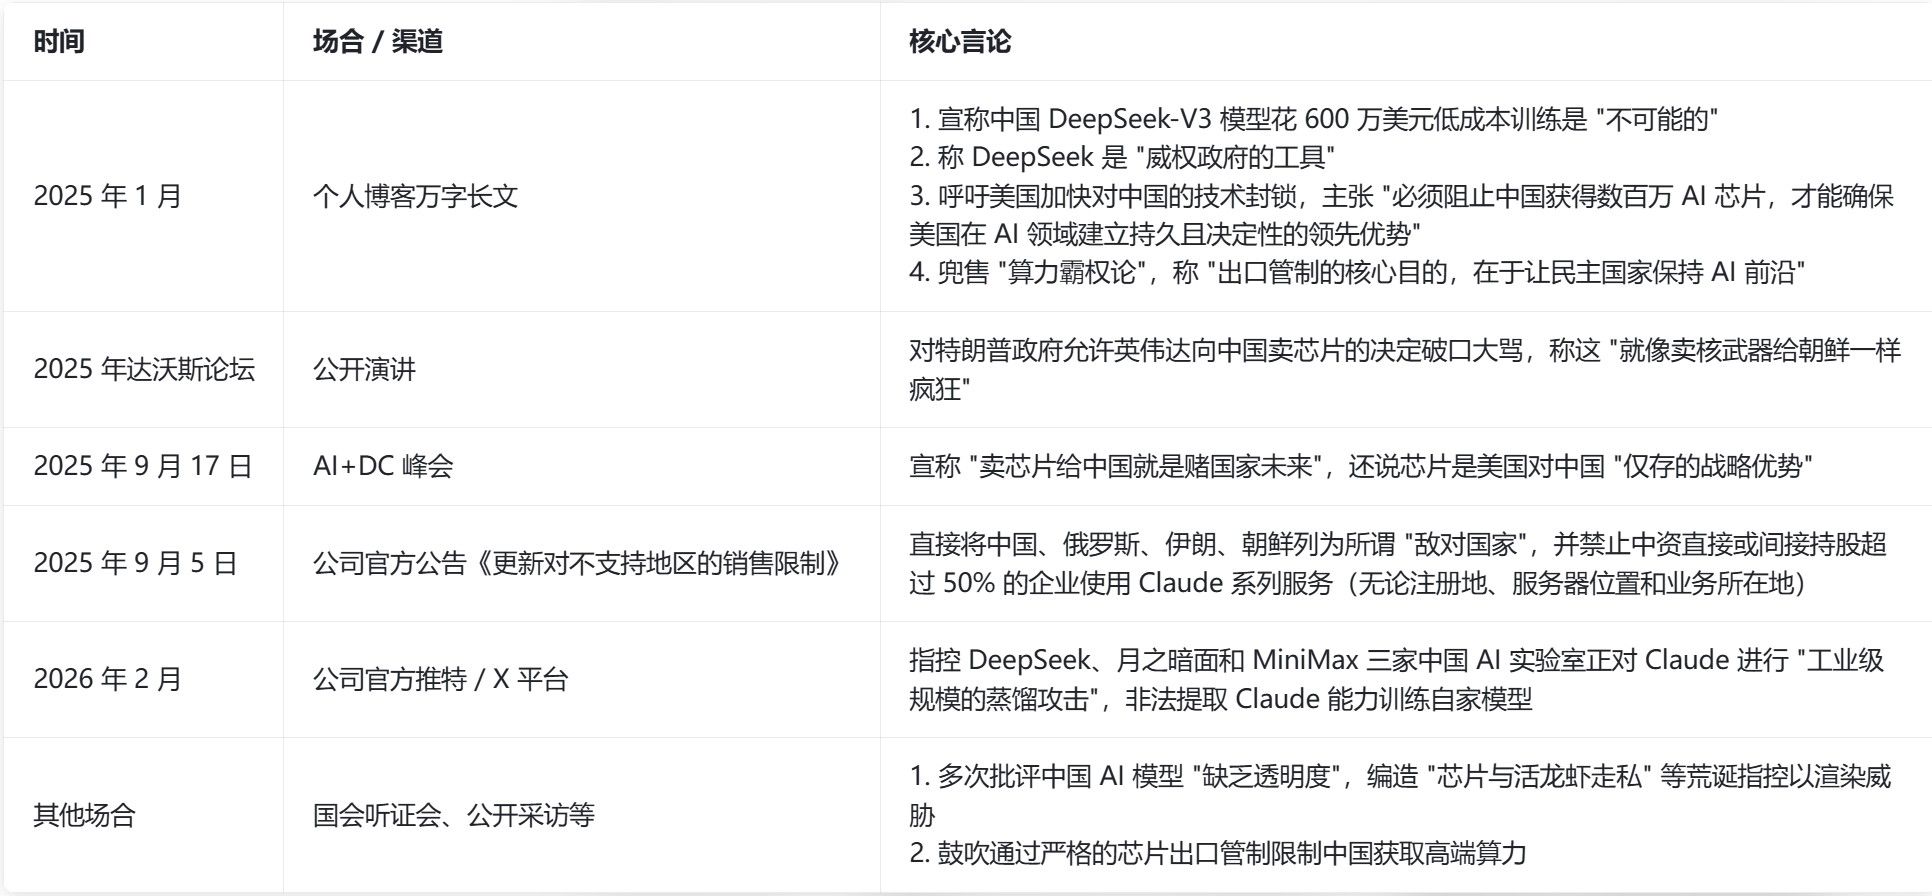
Task: Select the 2025 年达沃斯论坛 cell
Action: 144,369
